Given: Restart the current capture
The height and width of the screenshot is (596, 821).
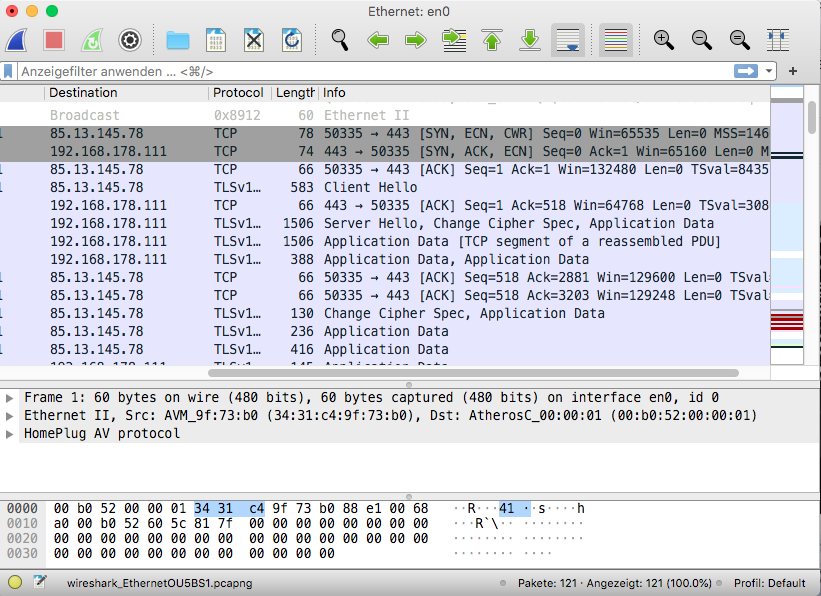Looking at the screenshot, I should click(x=92, y=40).
